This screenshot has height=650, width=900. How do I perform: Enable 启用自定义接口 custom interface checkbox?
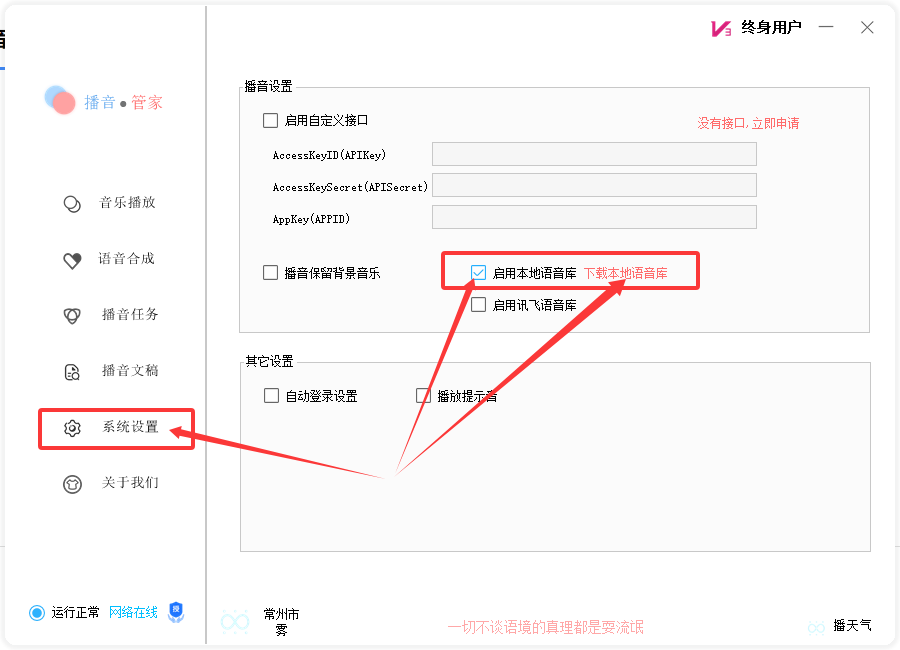coord(270,120)
